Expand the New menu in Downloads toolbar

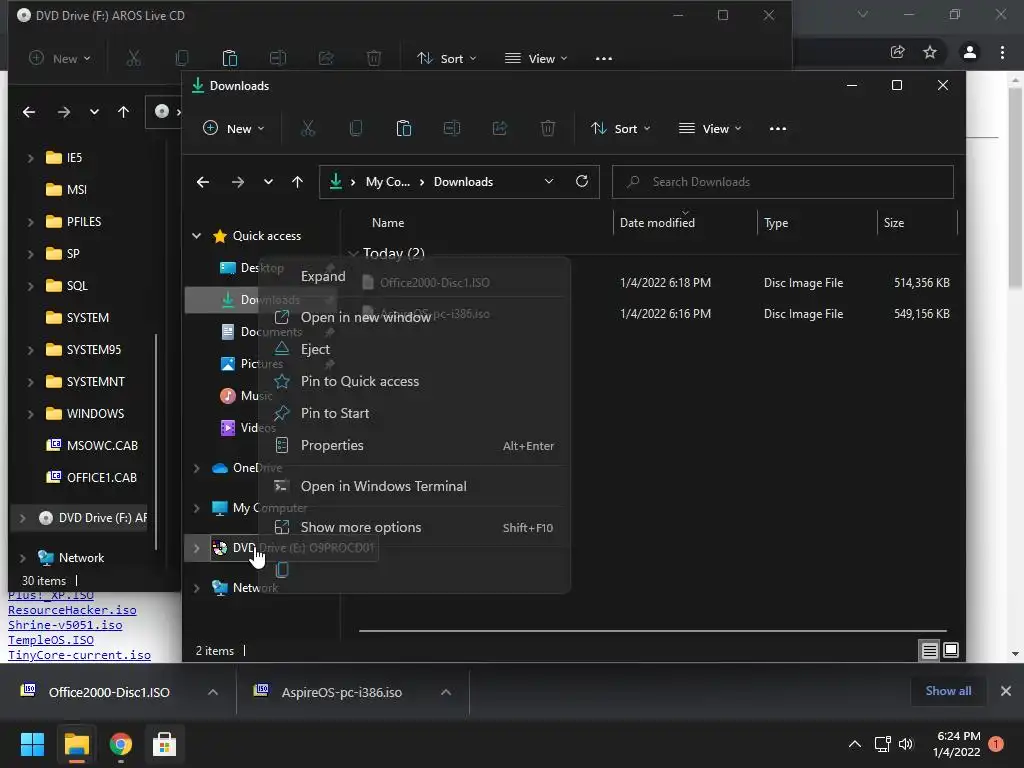(233, 128)
